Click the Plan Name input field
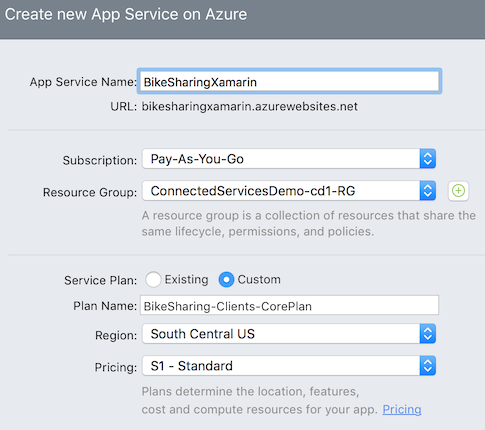The width and height of the screenshot is (485, 430). tap(289, 305)
